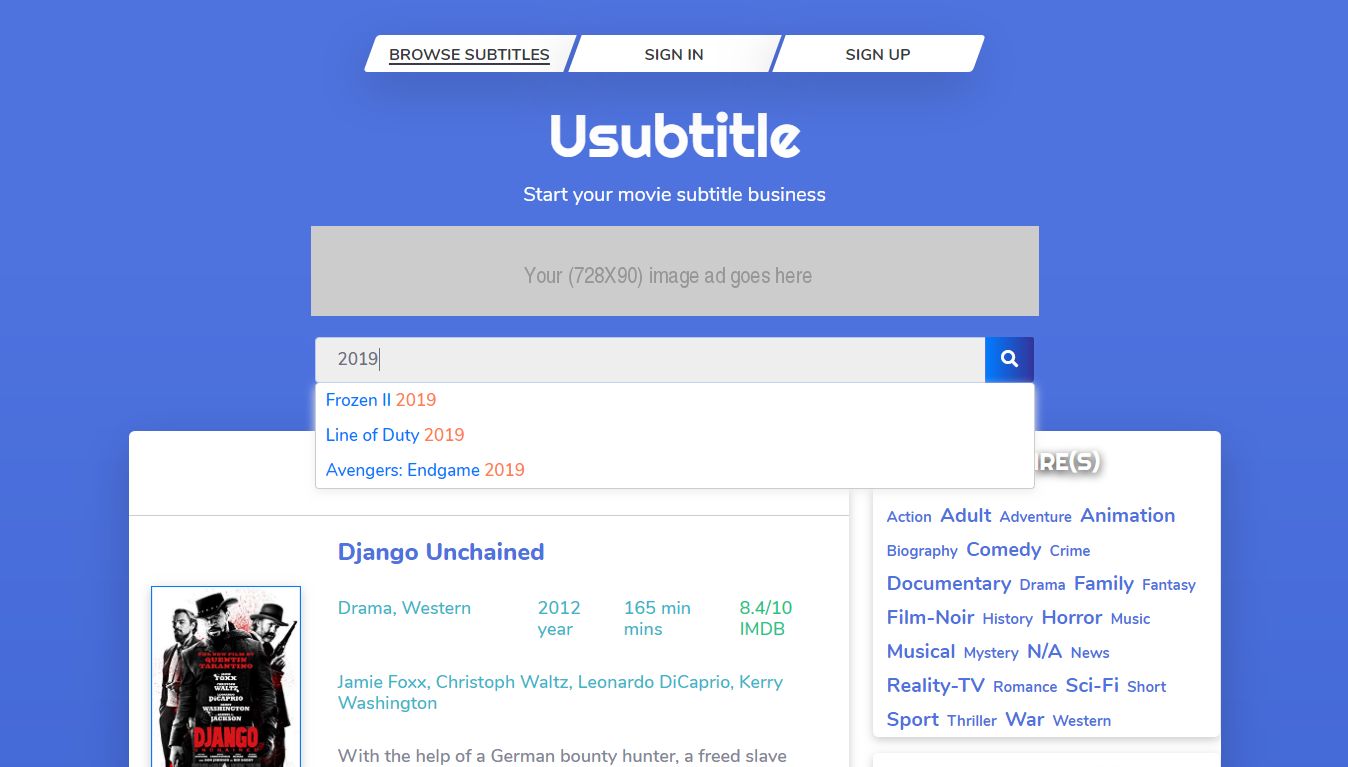Select Line of Duty 2019 suggestion

click(x=395, y=435)
